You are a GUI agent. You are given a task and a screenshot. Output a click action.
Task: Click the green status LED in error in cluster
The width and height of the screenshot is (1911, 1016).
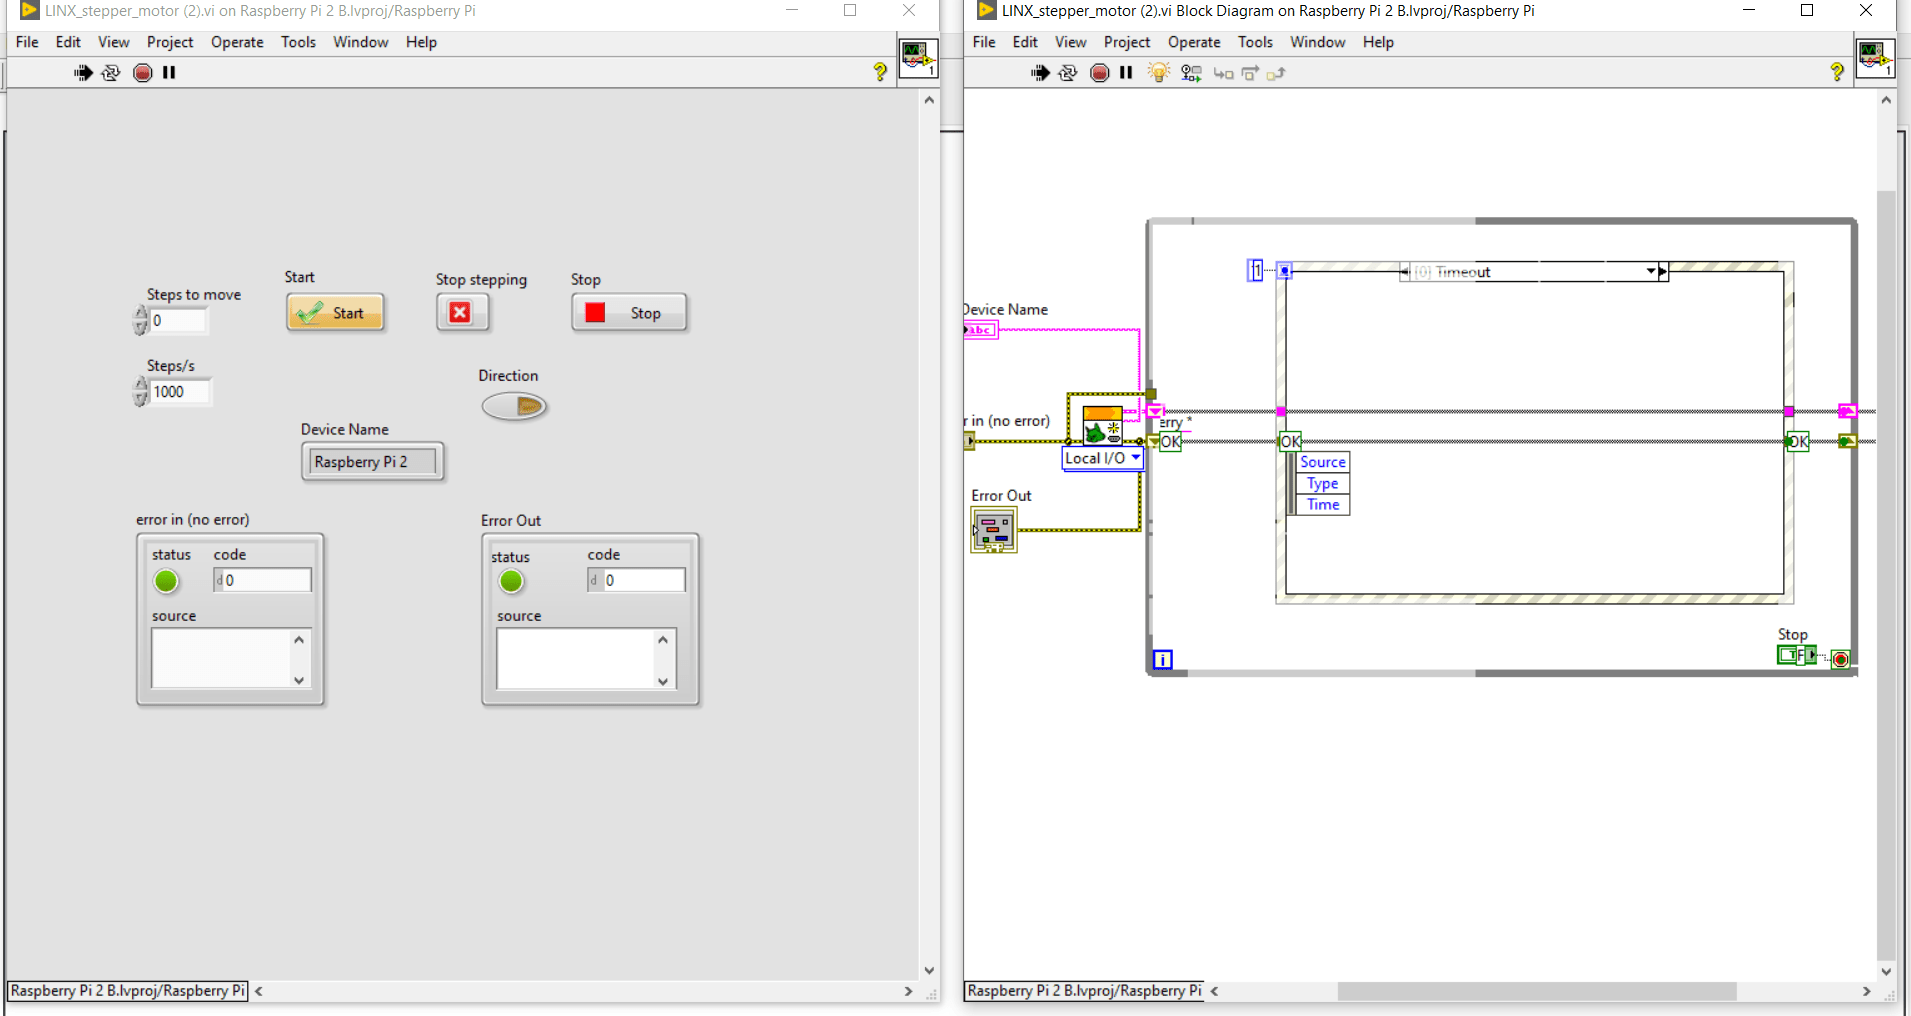[x=165, y=580]
